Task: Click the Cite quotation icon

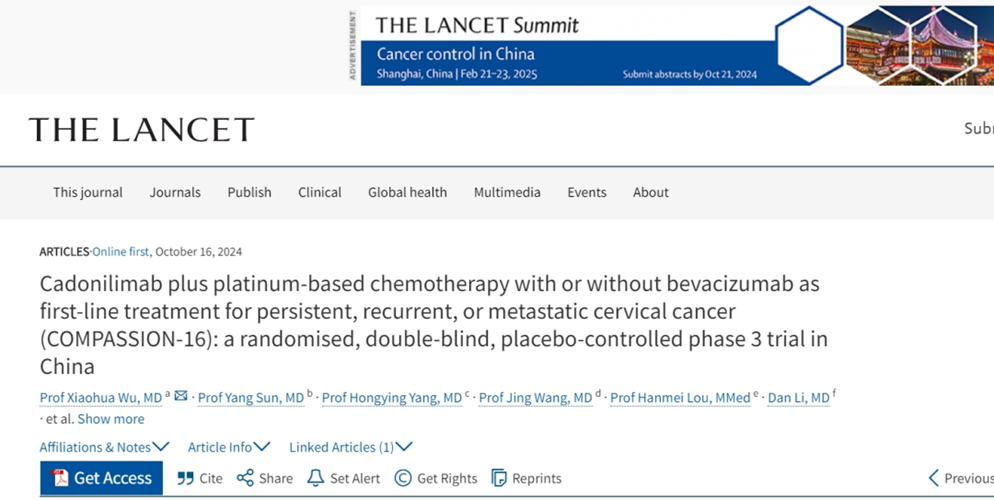Action: (186, 478)
